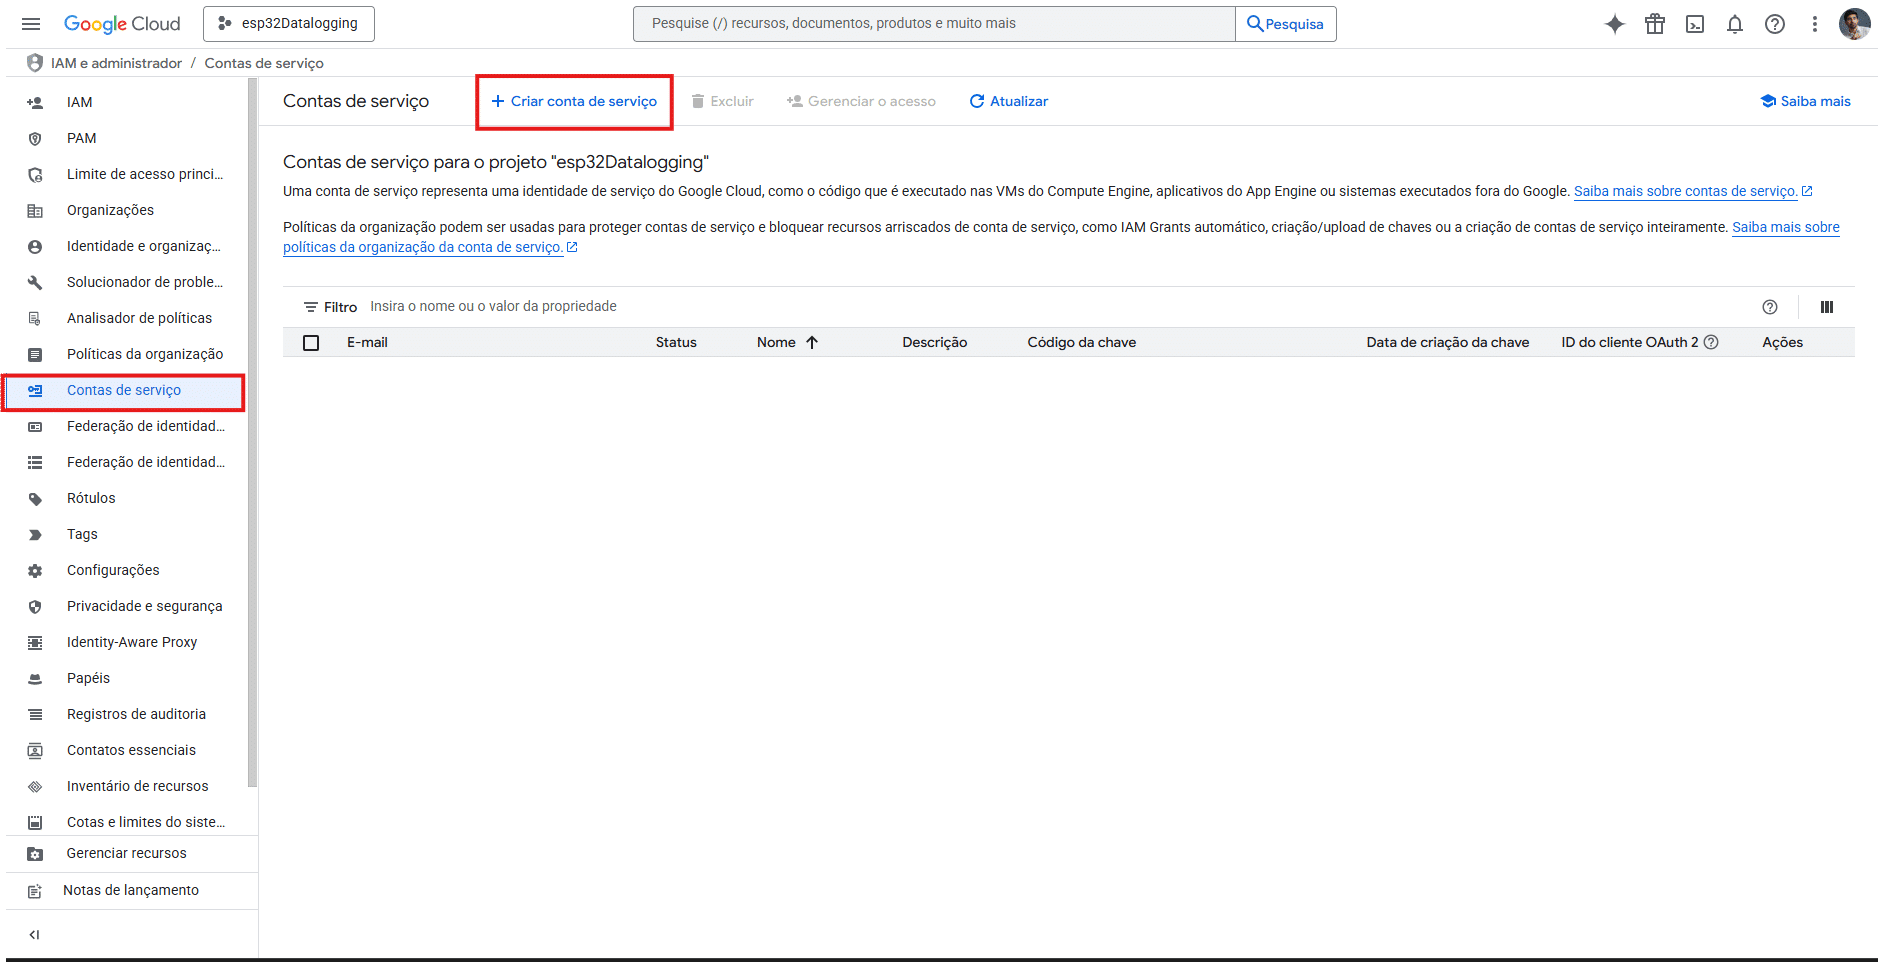Image resolution: width=1878 pixels, height=962 pixels.
Task: Open Registros de auditoria in sidebar
Action: (136, 714)
